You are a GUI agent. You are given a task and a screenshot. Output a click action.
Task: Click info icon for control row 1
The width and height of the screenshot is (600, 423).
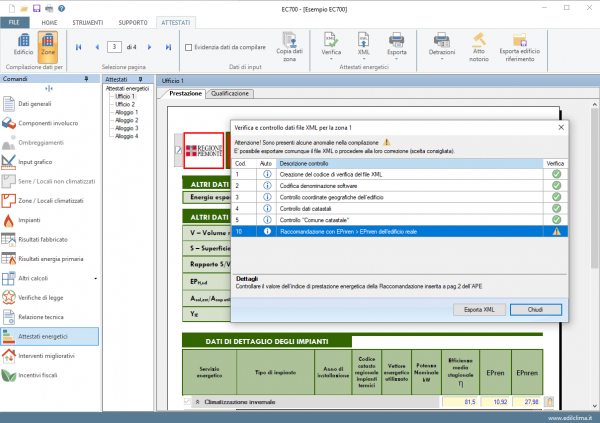267,174
